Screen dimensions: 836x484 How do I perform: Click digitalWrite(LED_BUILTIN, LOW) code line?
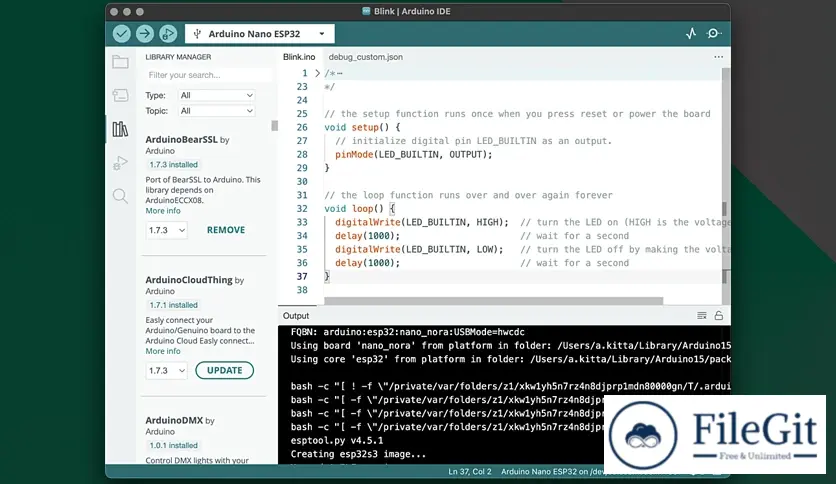[x=419, y=249]
